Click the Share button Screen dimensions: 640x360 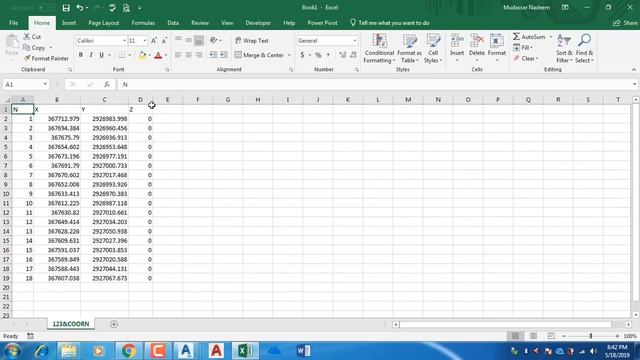click(625, 23)
